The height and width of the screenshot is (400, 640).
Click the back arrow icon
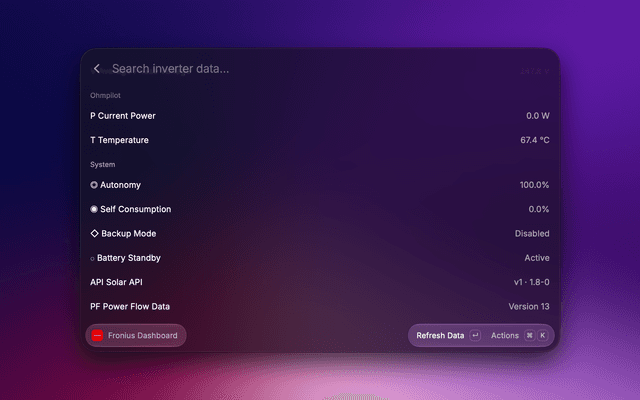96,69
